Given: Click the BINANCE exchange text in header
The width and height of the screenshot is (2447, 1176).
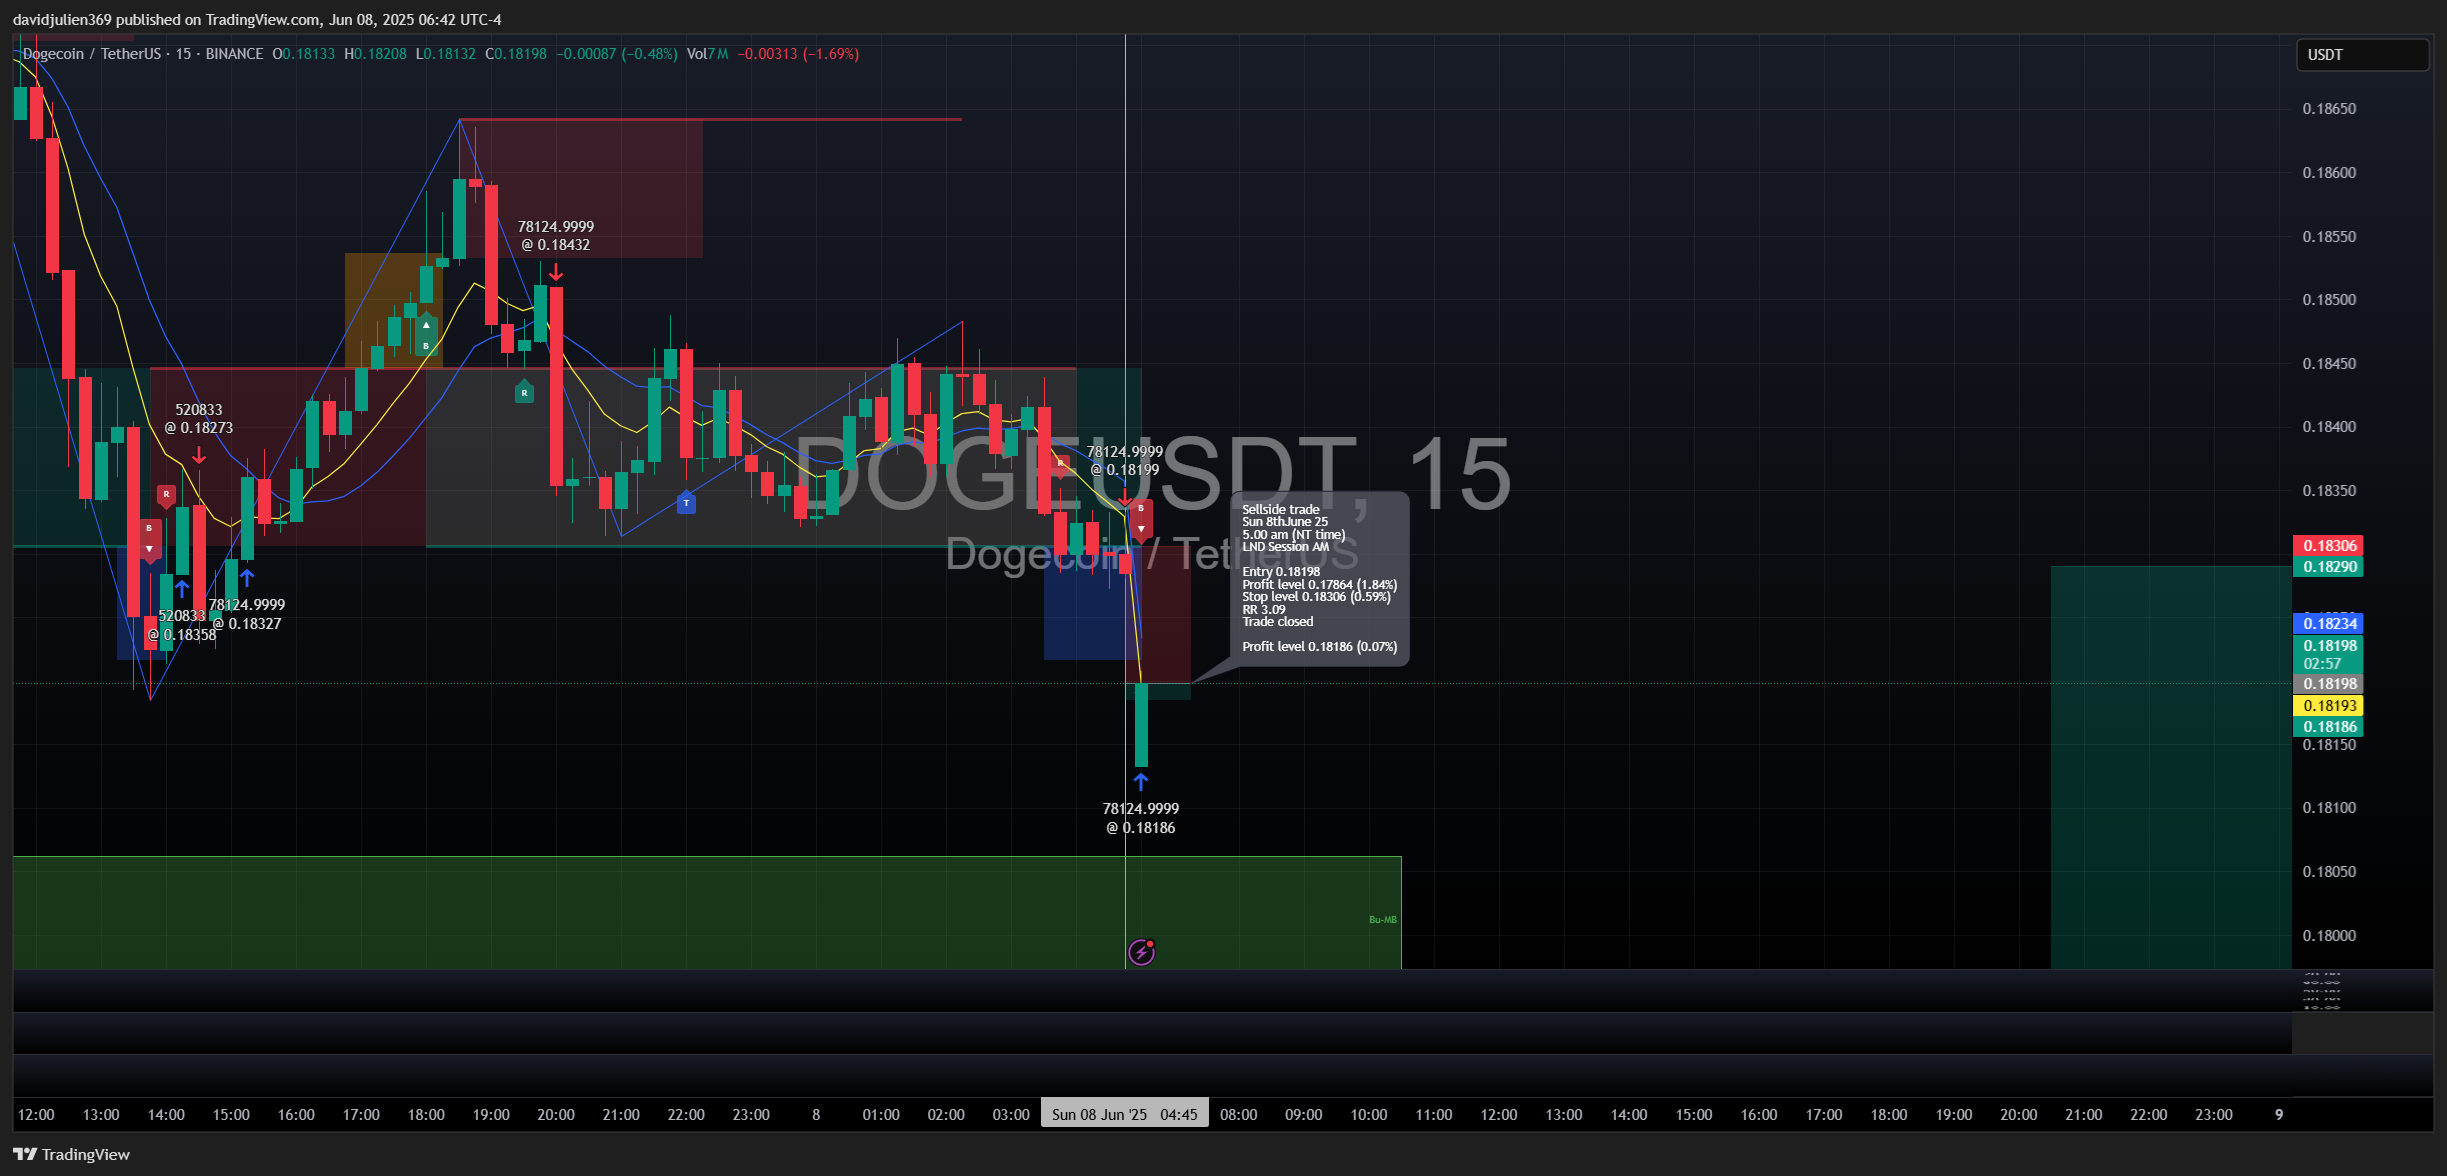Looking at the screenshot, I should (x=234, y=54).
